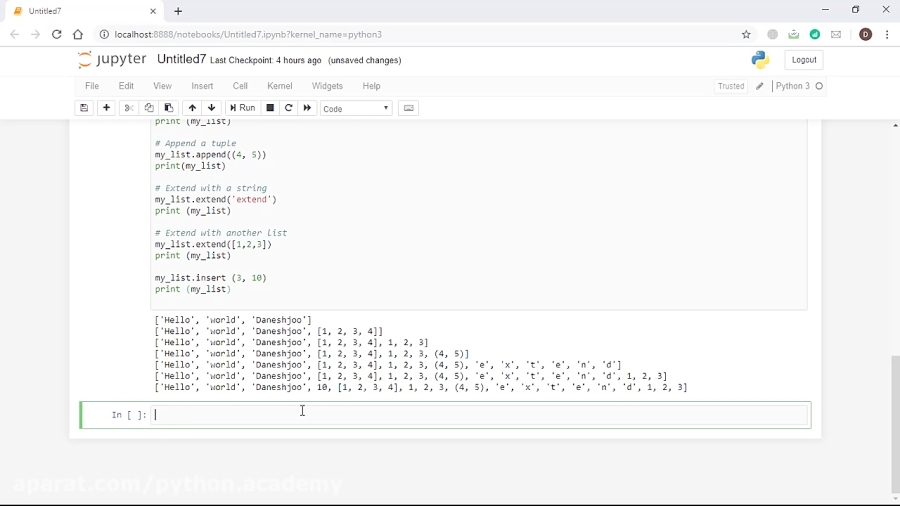Screen dimensions: 900x506
Task: Click the green circular extension icon
Action: point(815,34)
